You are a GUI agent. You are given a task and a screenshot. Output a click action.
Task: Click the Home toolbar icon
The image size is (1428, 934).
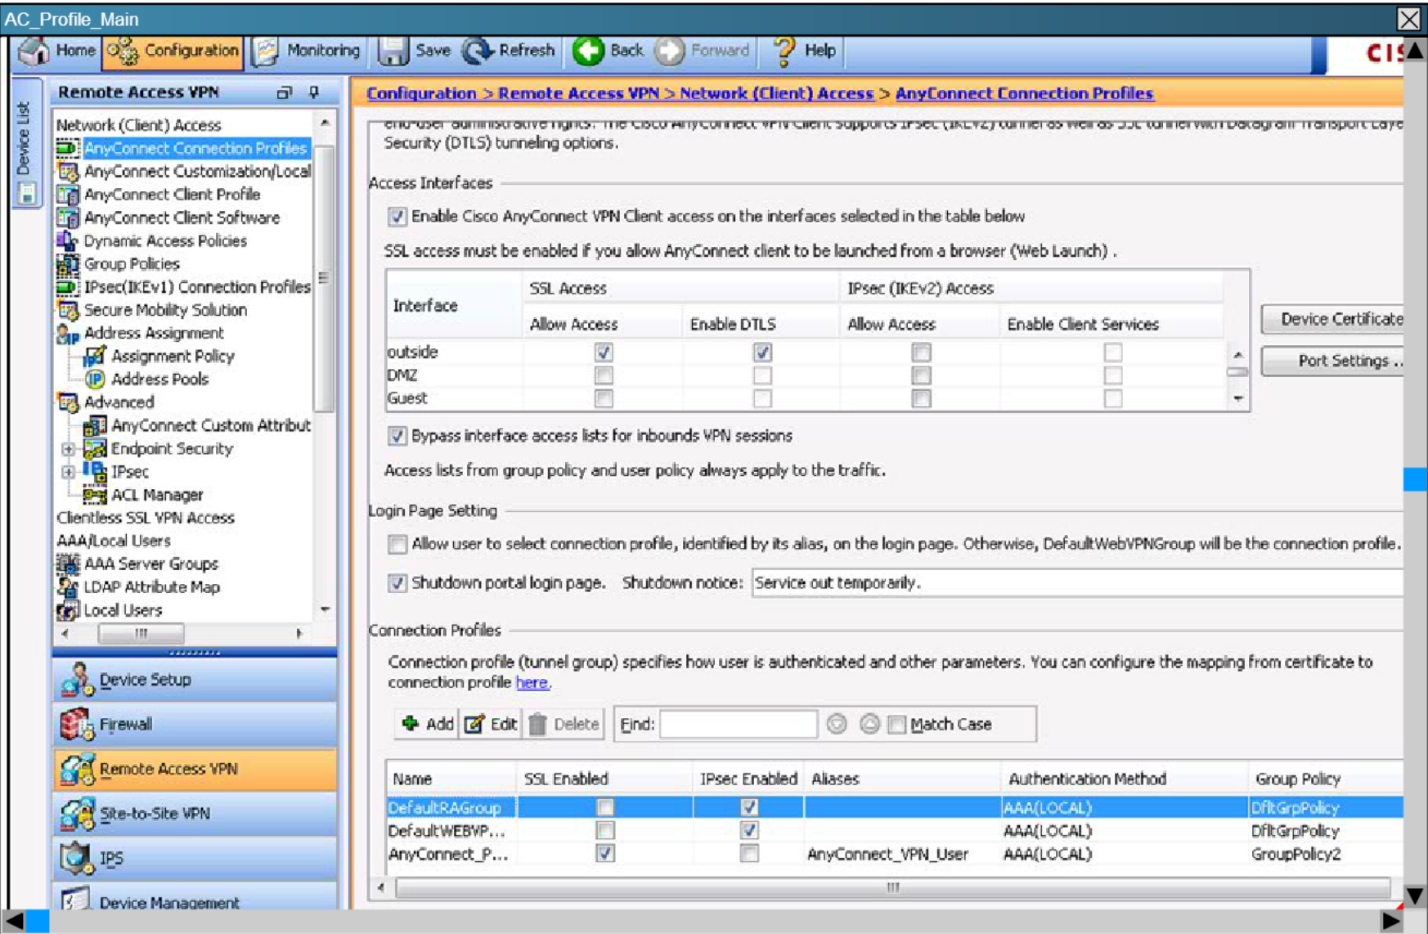pyautogui.click(x=34, y=51)
